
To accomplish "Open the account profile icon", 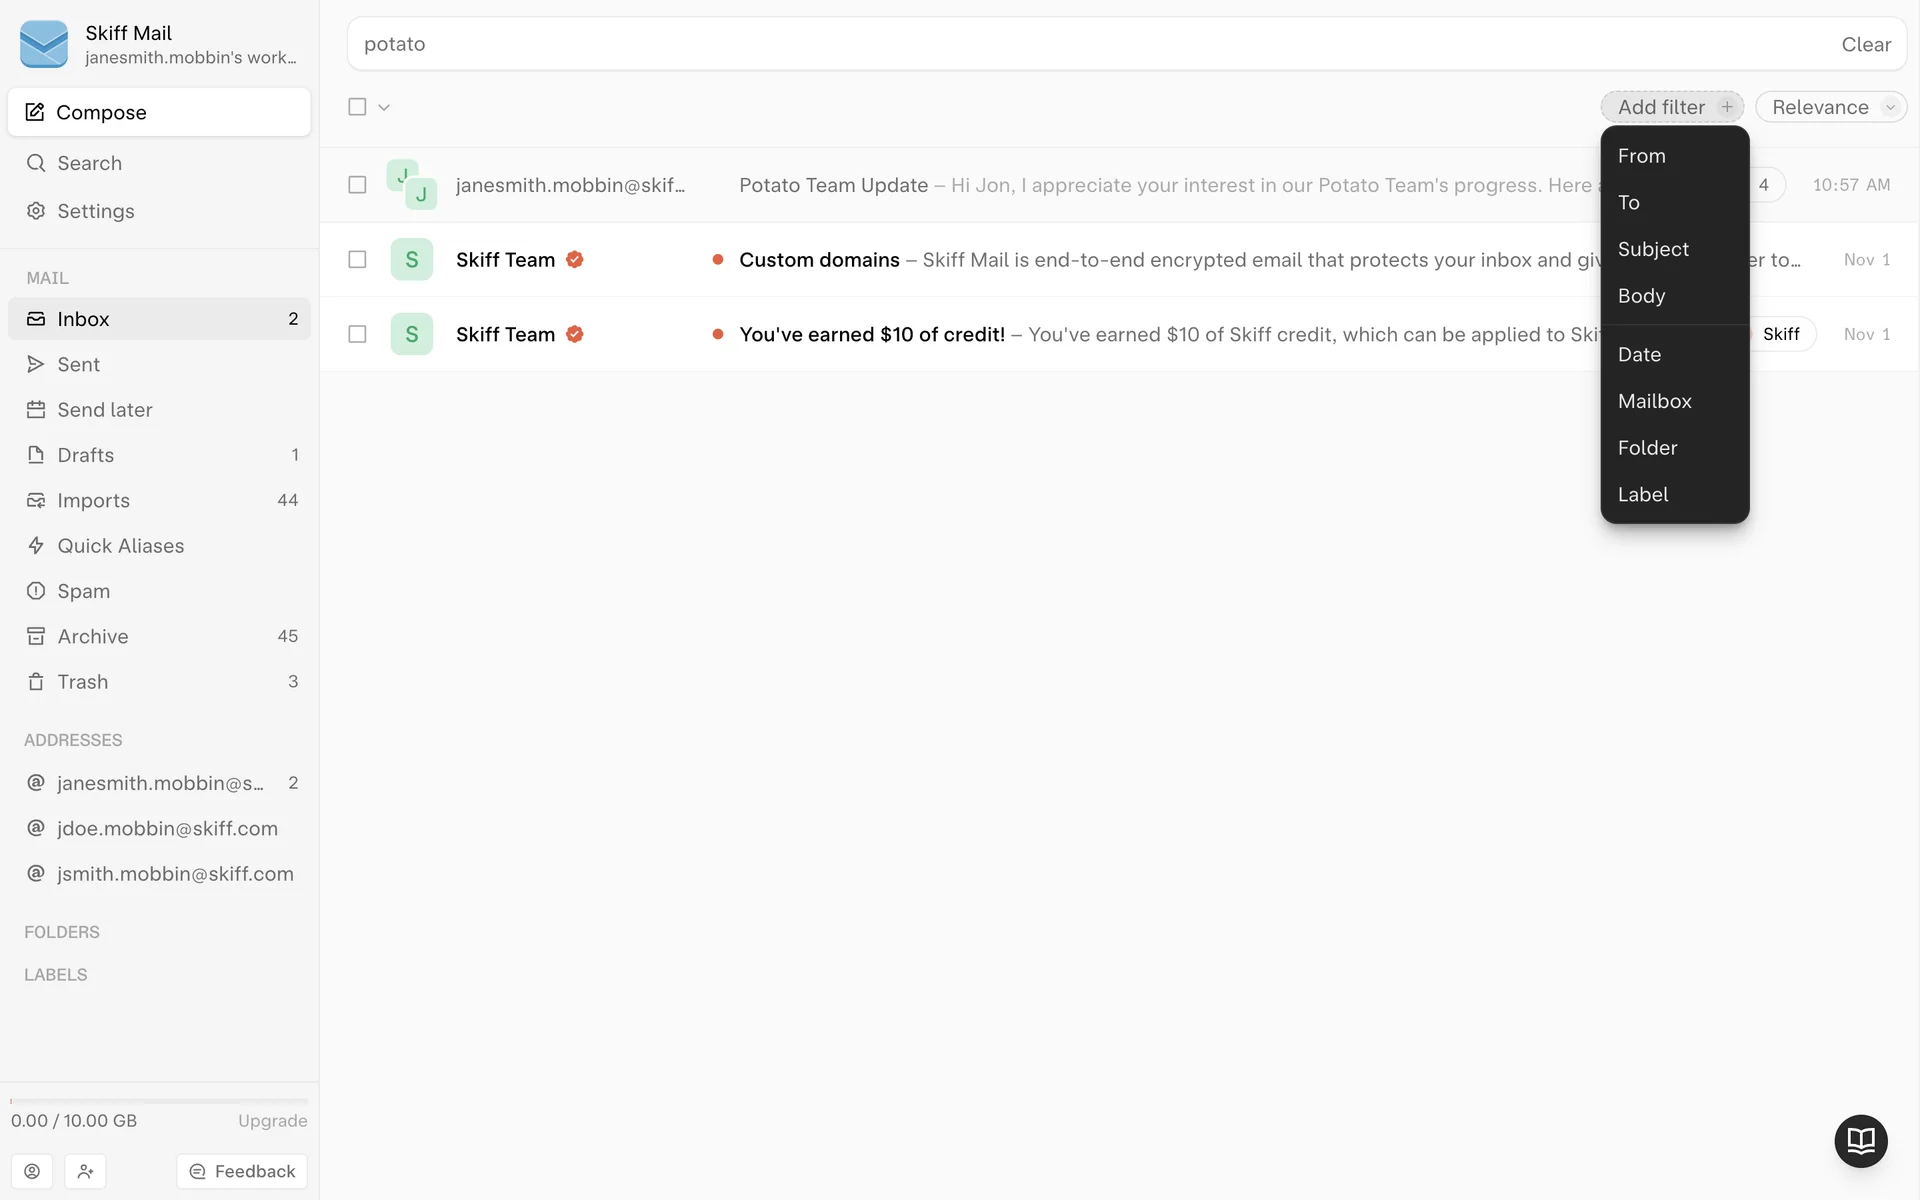I will point(32,1171).
